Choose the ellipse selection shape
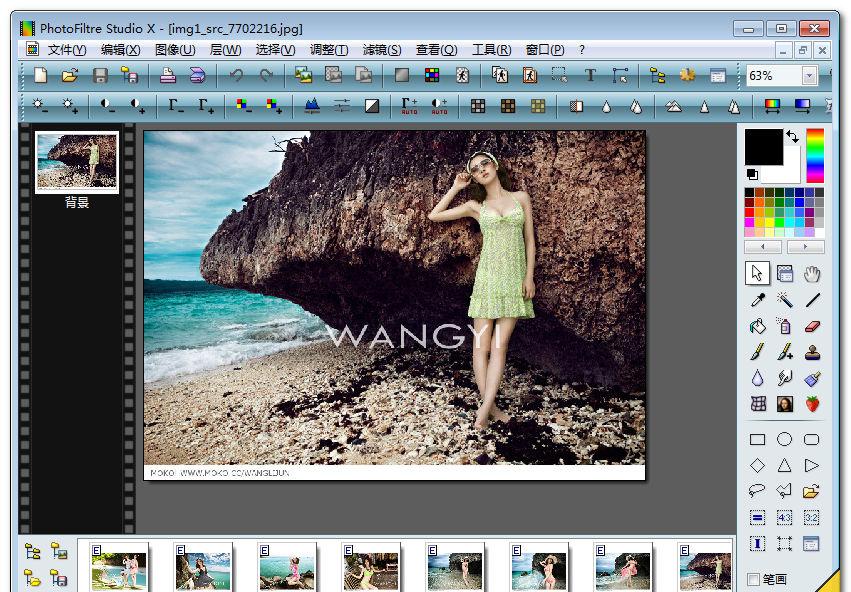 (x=784, y=440)
